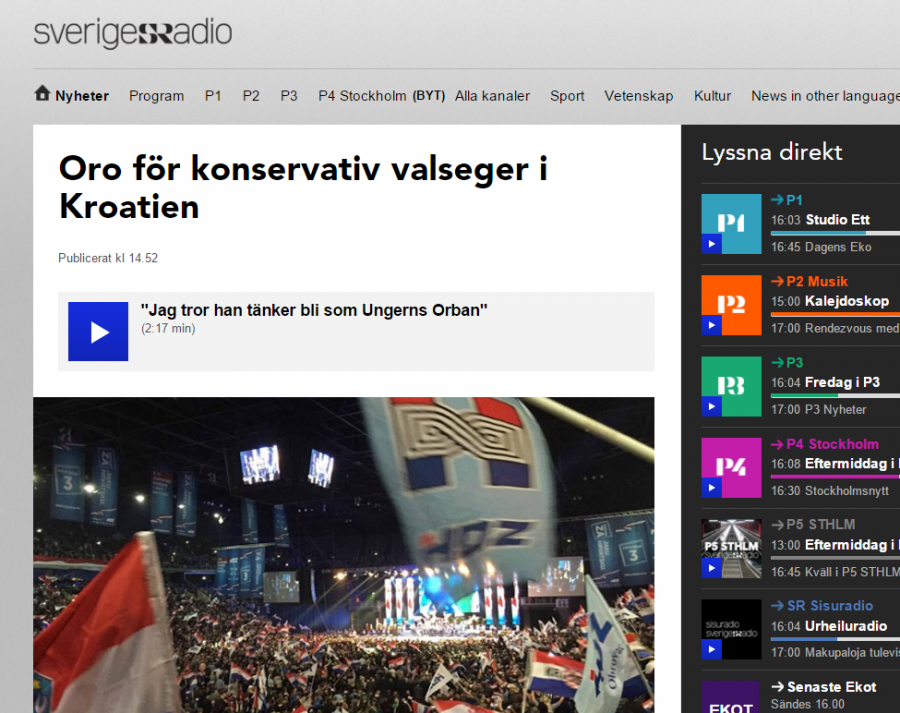Click the (BYT) channel switch link
900x713 pixels.
(429, 96)
